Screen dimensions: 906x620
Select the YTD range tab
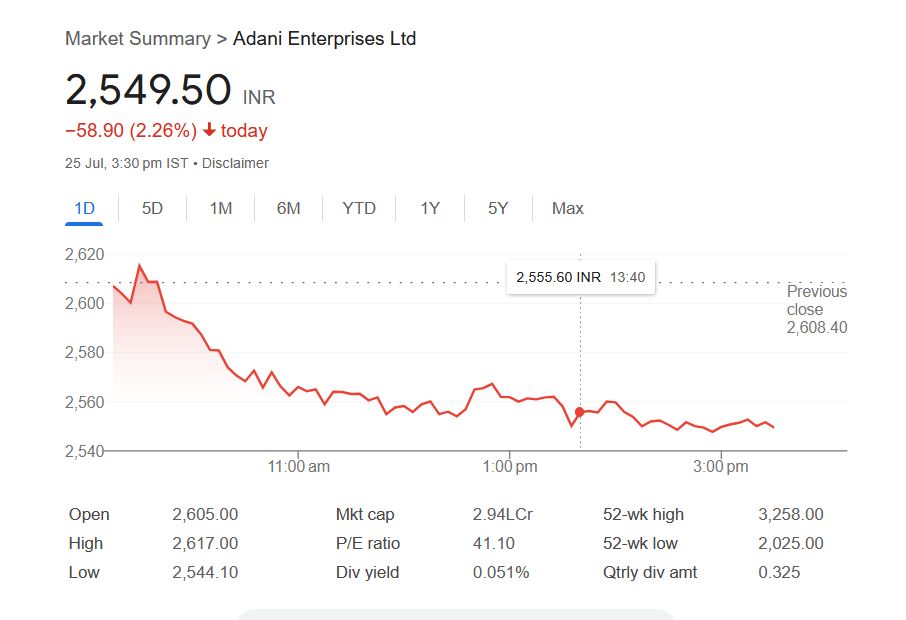click(359, 208)
